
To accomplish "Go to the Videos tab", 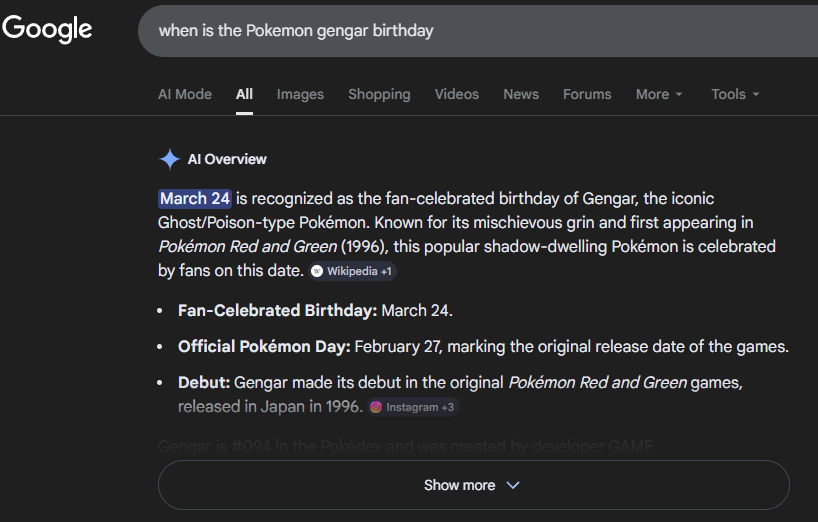I will (456, 94).
